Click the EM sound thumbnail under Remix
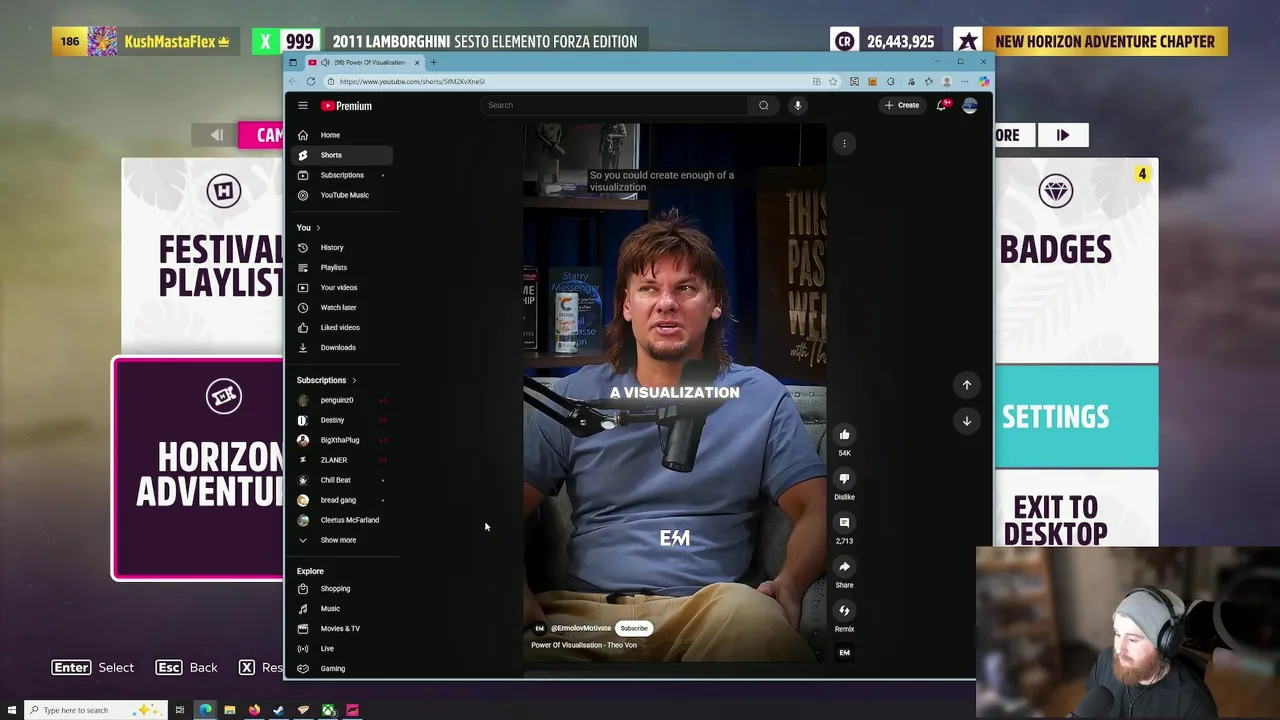Viewport: 1280px width, 720px height. point(844,653)
